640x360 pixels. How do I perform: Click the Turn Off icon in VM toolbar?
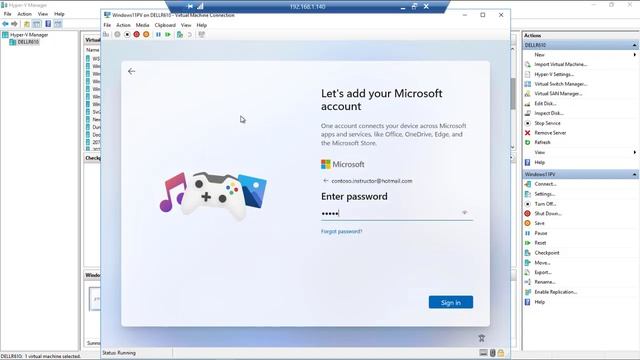127,35
